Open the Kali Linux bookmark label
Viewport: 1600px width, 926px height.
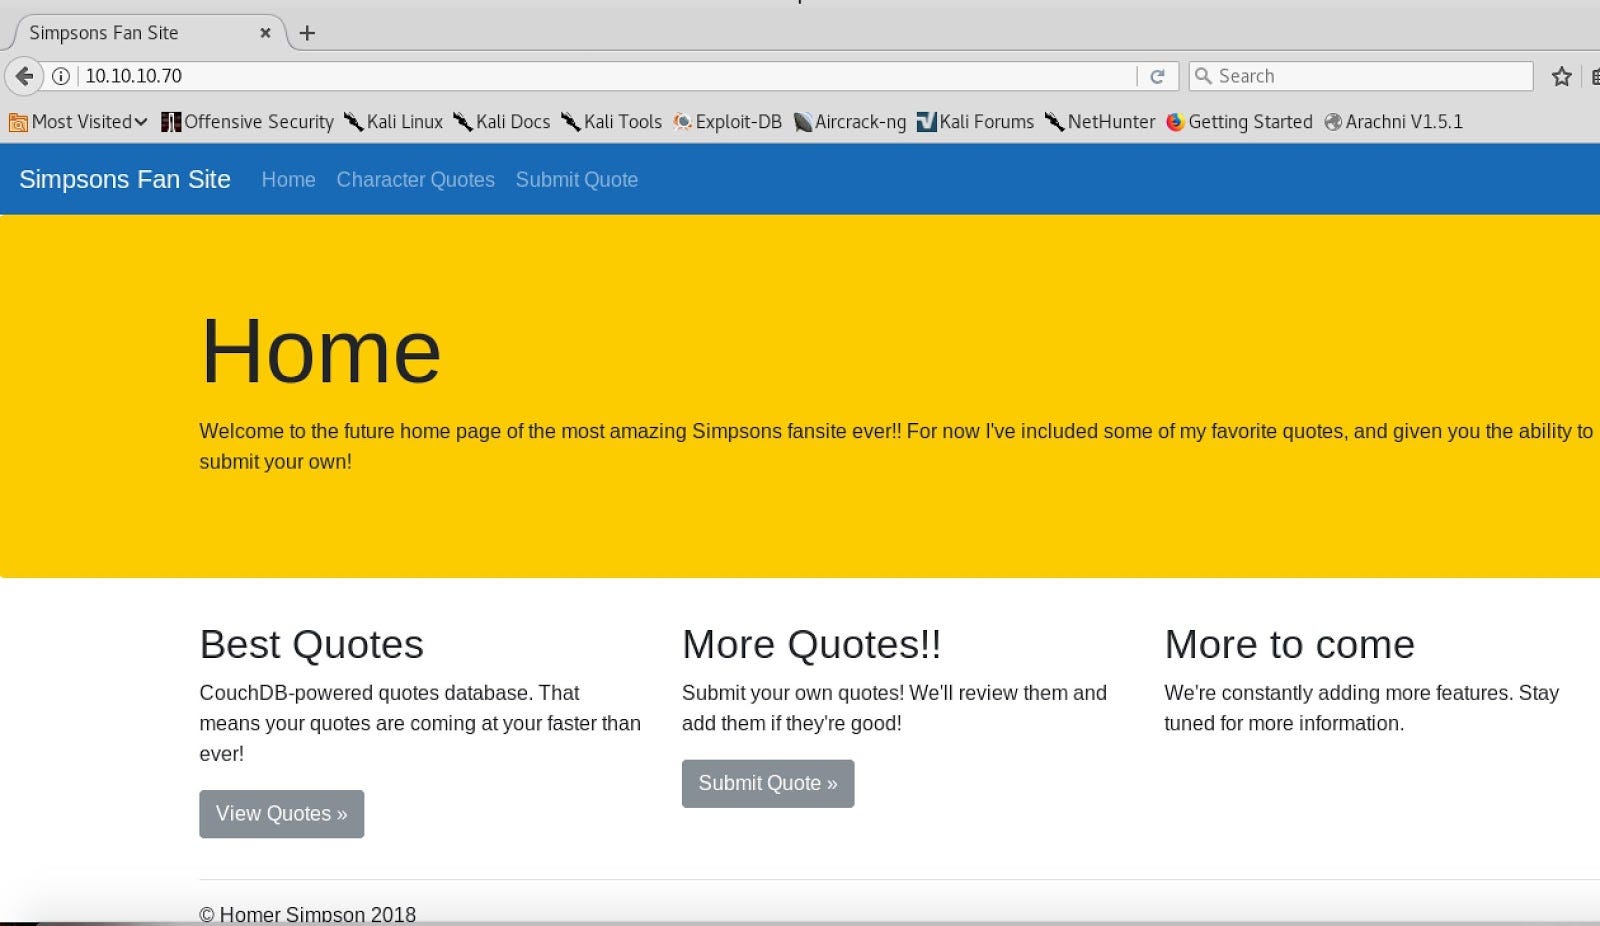(x=405, y=122)
